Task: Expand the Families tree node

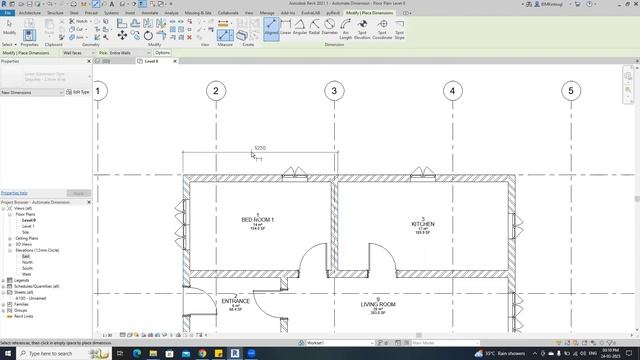Action: click(3, 304)
